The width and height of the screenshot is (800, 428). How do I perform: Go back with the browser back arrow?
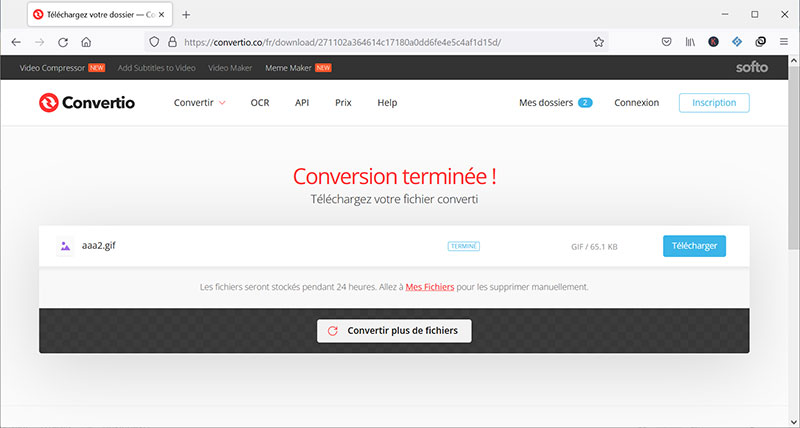pyautogui.click(x=16, y=42)
